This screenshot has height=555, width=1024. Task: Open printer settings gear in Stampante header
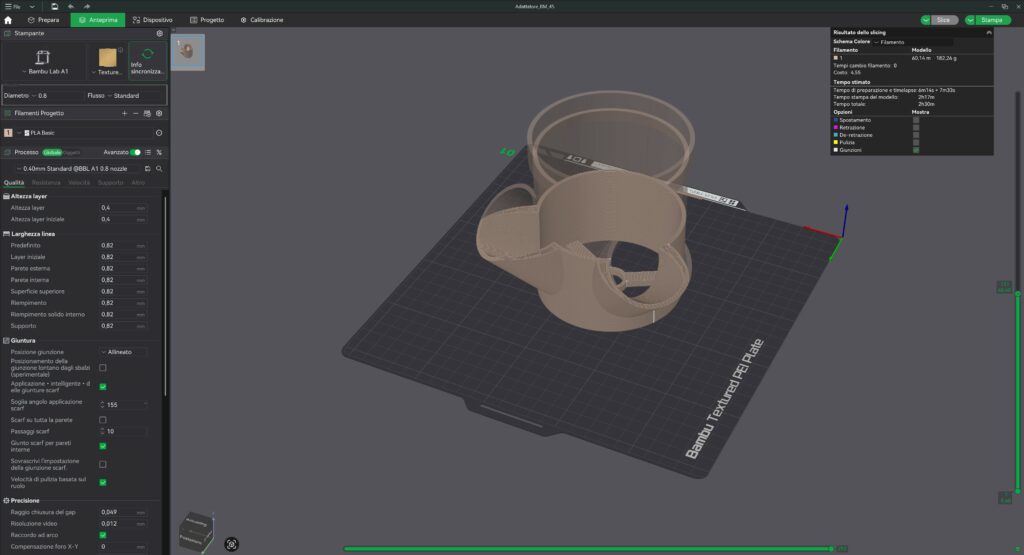160,33
